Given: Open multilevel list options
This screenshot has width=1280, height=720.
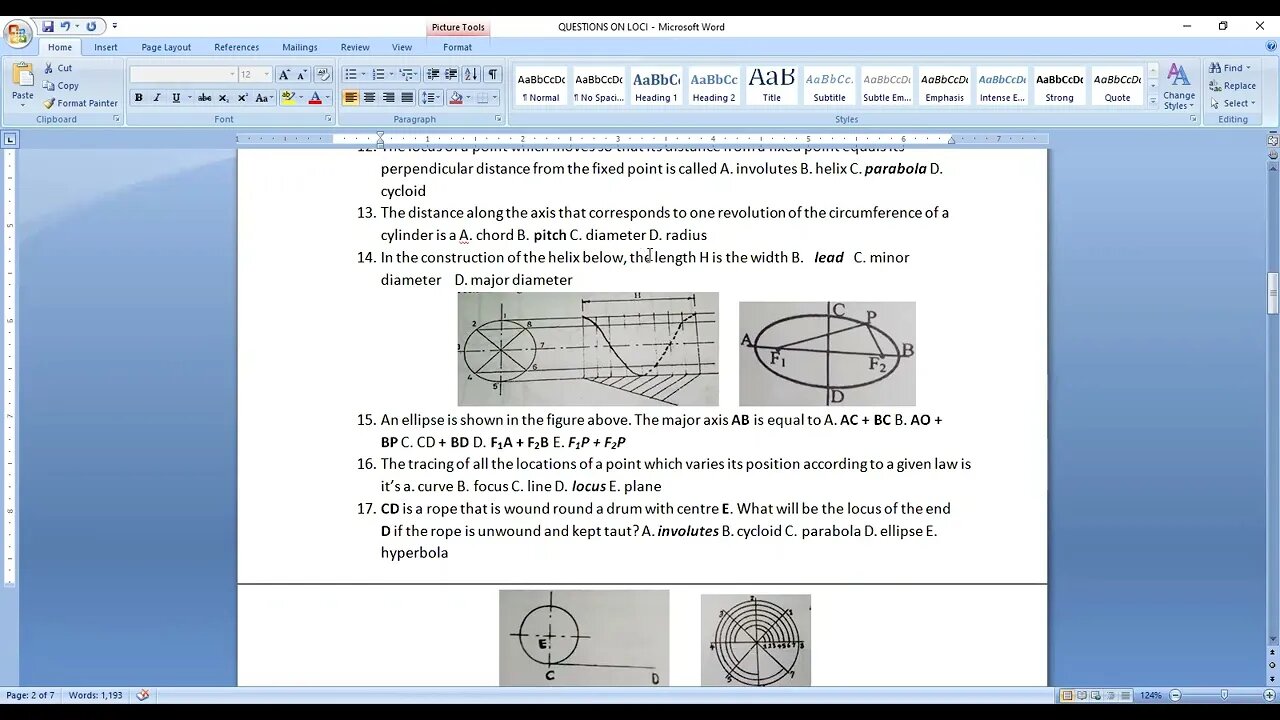Looking at the screenshot, I should pos(406,74).
